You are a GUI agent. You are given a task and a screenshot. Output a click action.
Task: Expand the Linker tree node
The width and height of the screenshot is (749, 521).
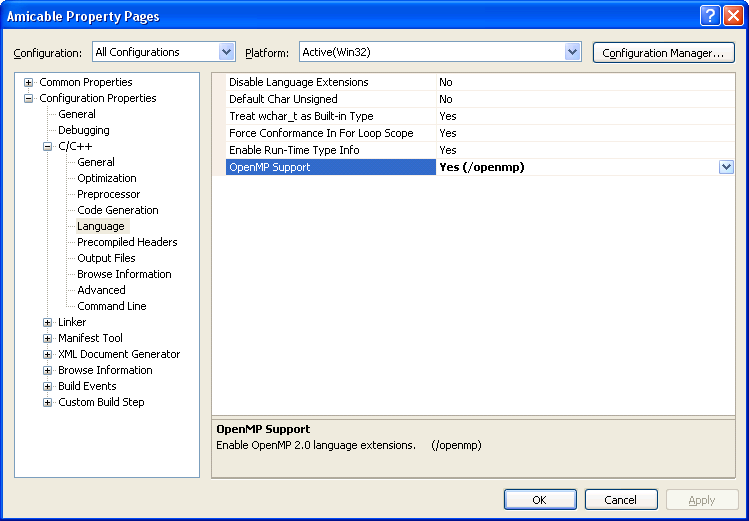48,322
